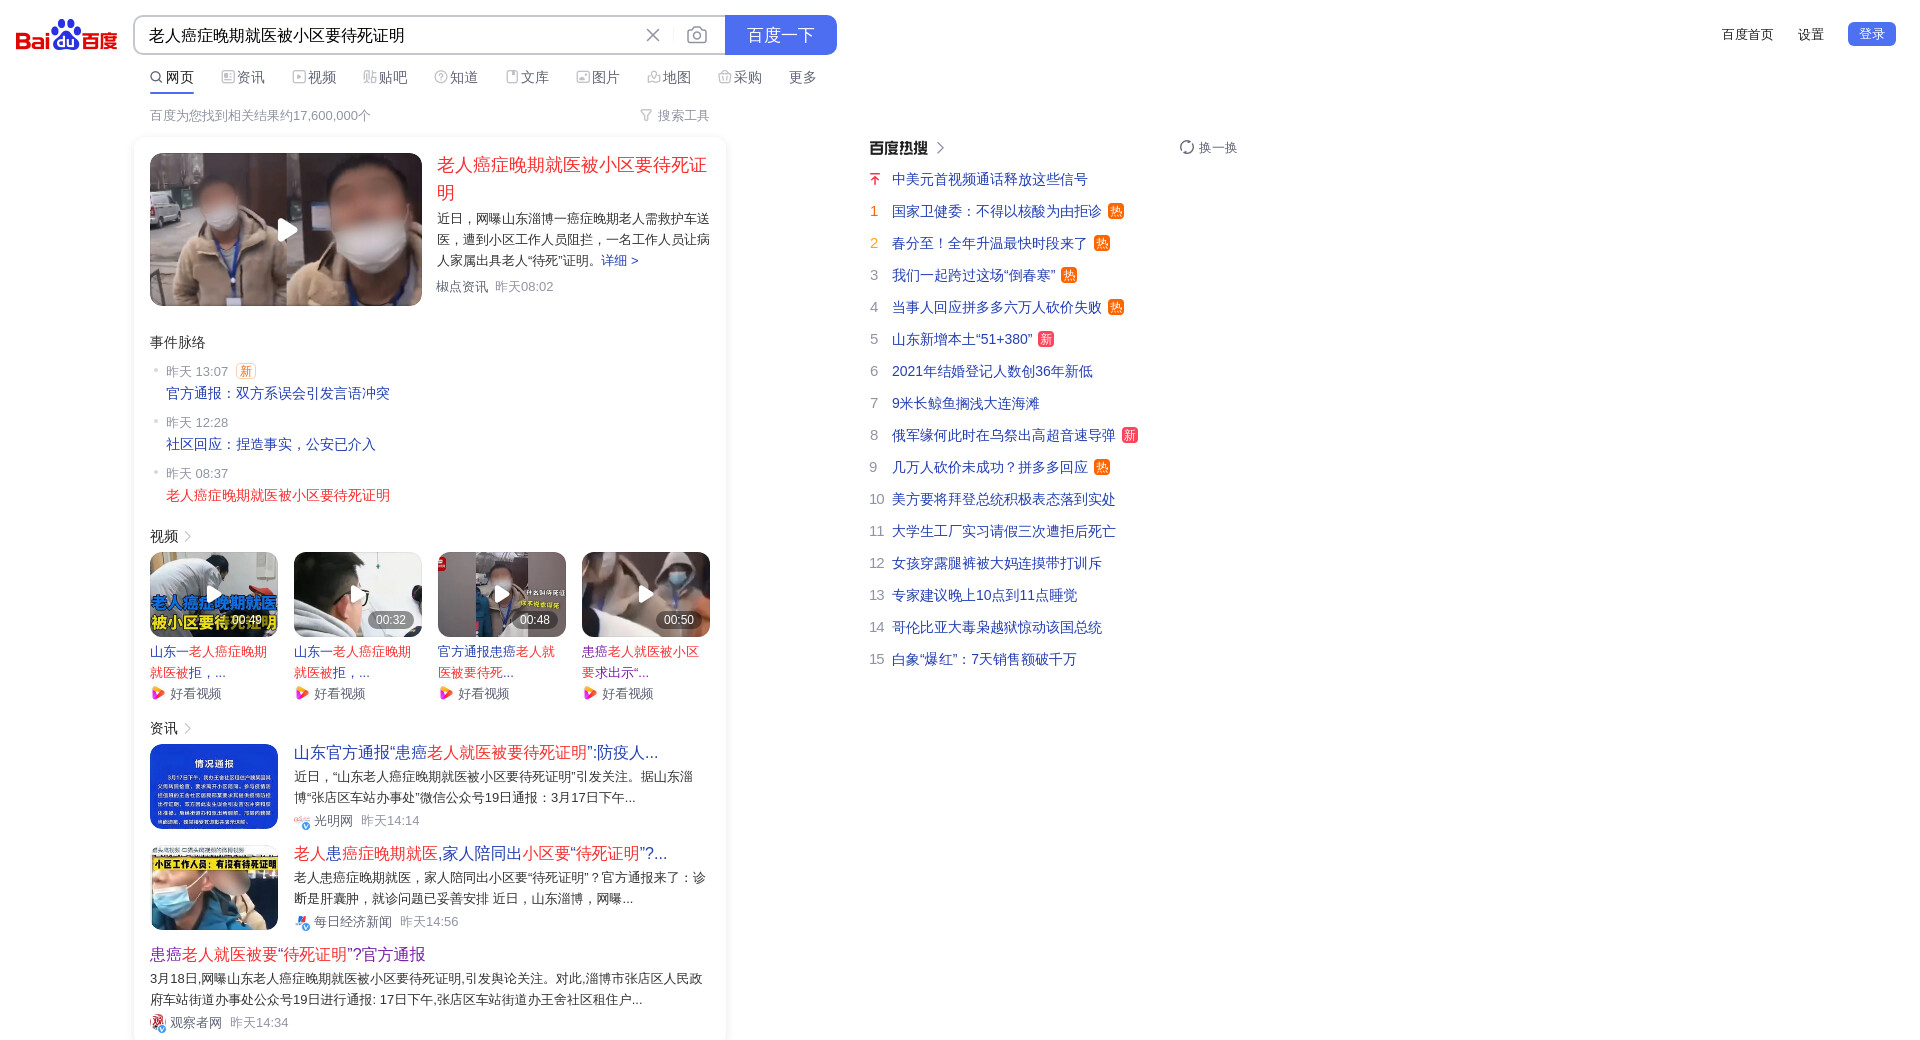Screen dimensions: 1920x1040
Task: Play the 00:50 video thumbnail
Action: coord(645,594)
